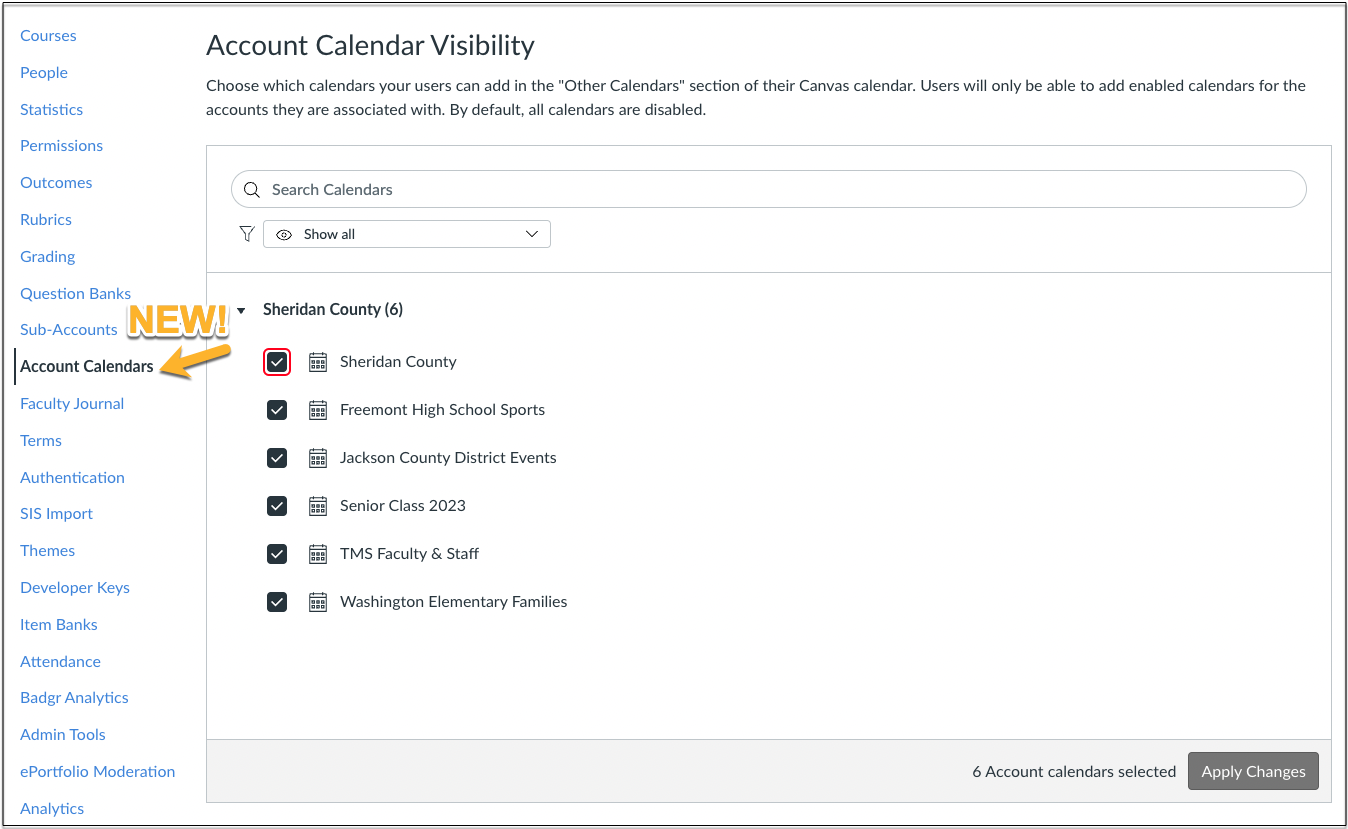Uncheck the Sheridan County calendar checkbox

tap(277, 362)
